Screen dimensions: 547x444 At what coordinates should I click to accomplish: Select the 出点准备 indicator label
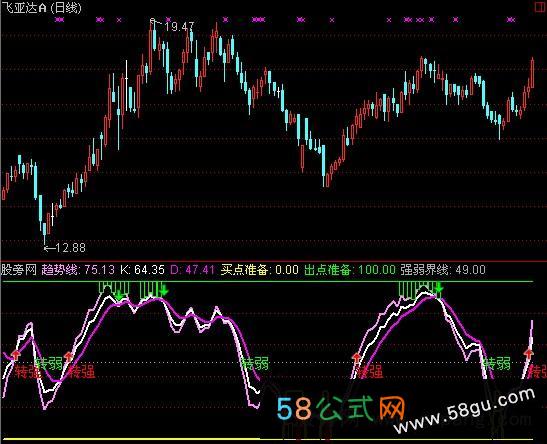click(x=327, y=270)
